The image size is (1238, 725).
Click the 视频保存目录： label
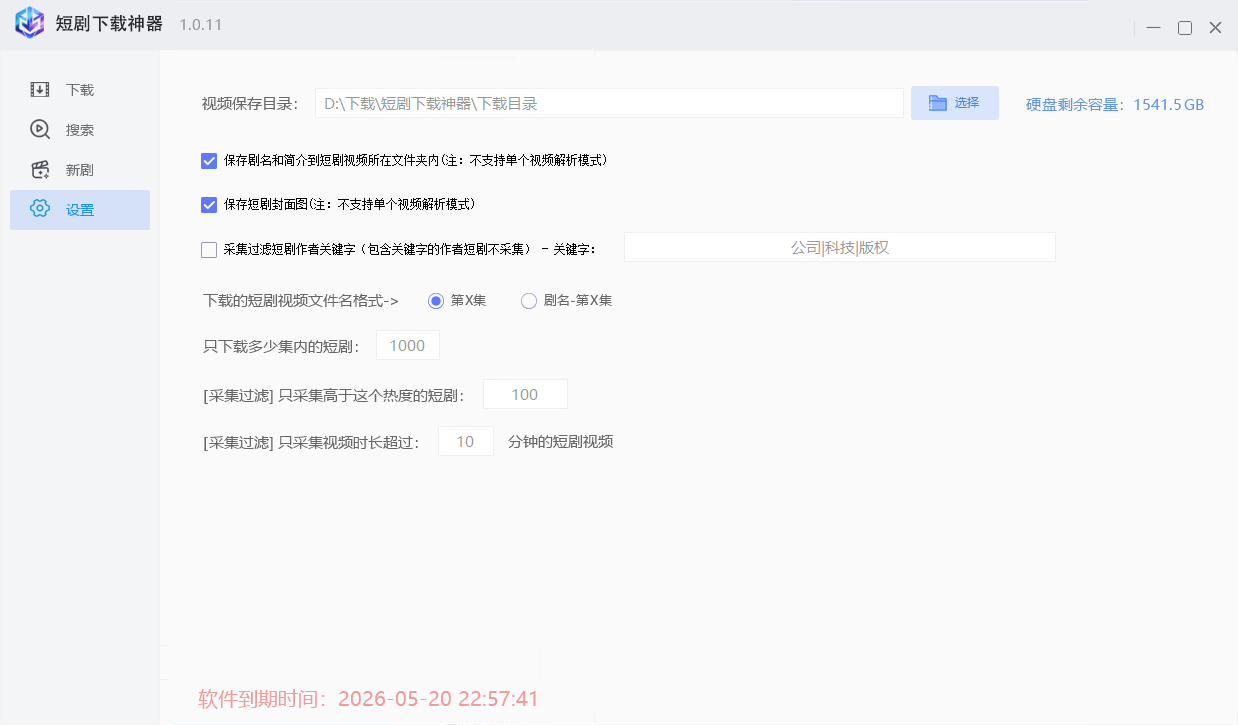[x=250, y=104]
